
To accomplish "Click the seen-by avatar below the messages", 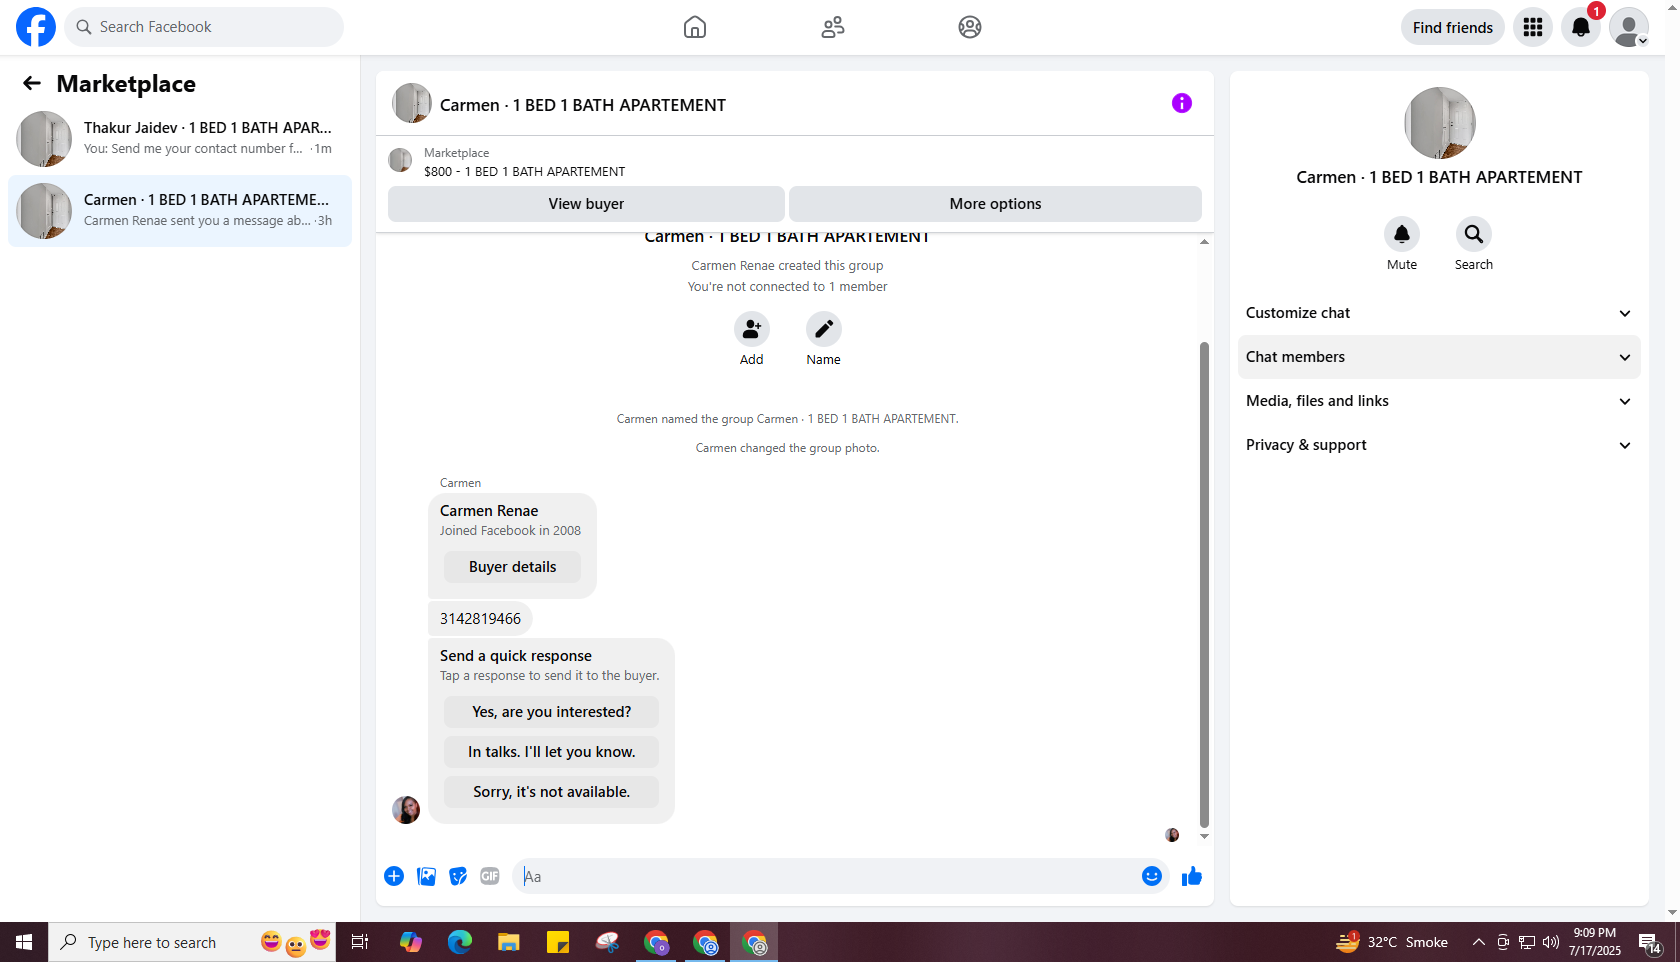I will tap(1172, 835).
